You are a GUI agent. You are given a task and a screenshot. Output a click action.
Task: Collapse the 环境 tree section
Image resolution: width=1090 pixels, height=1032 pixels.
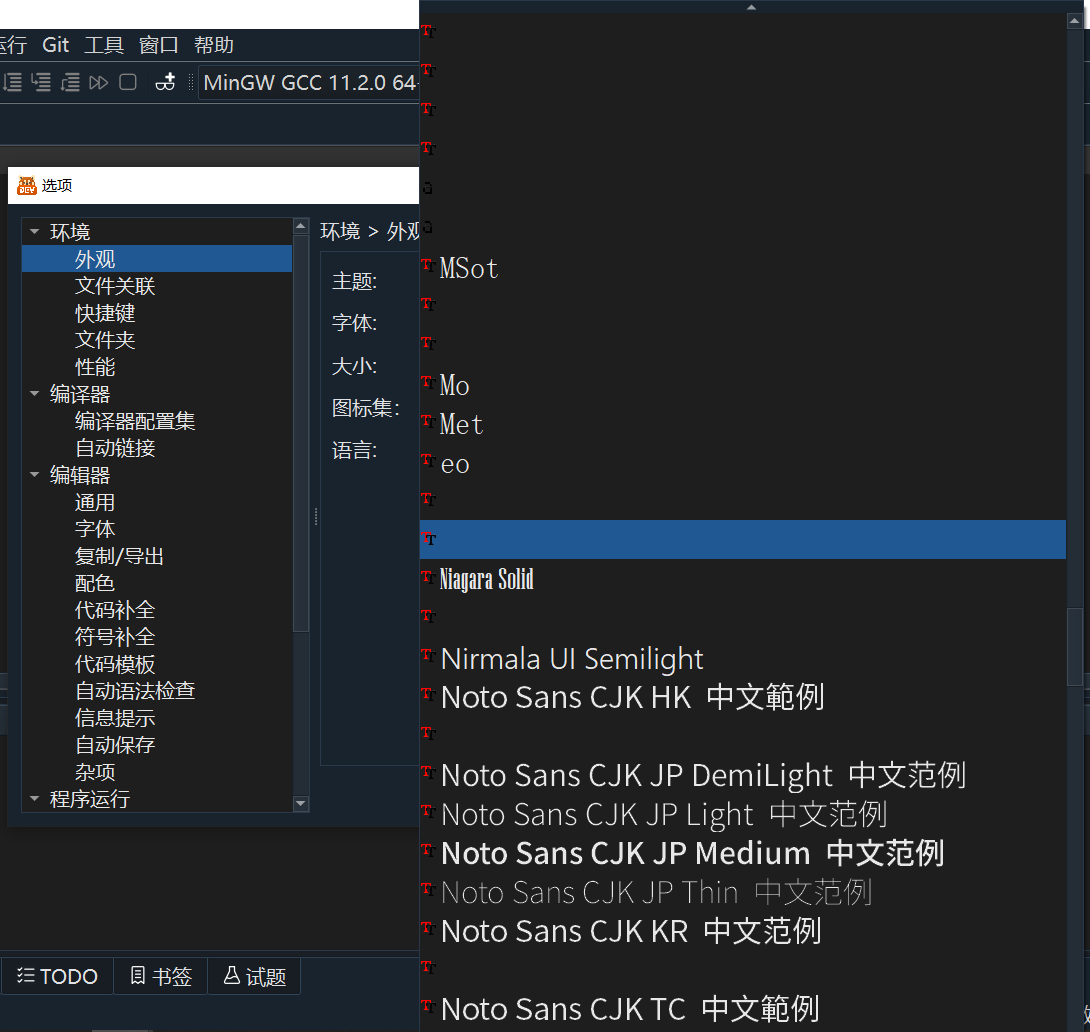(34, 231)
